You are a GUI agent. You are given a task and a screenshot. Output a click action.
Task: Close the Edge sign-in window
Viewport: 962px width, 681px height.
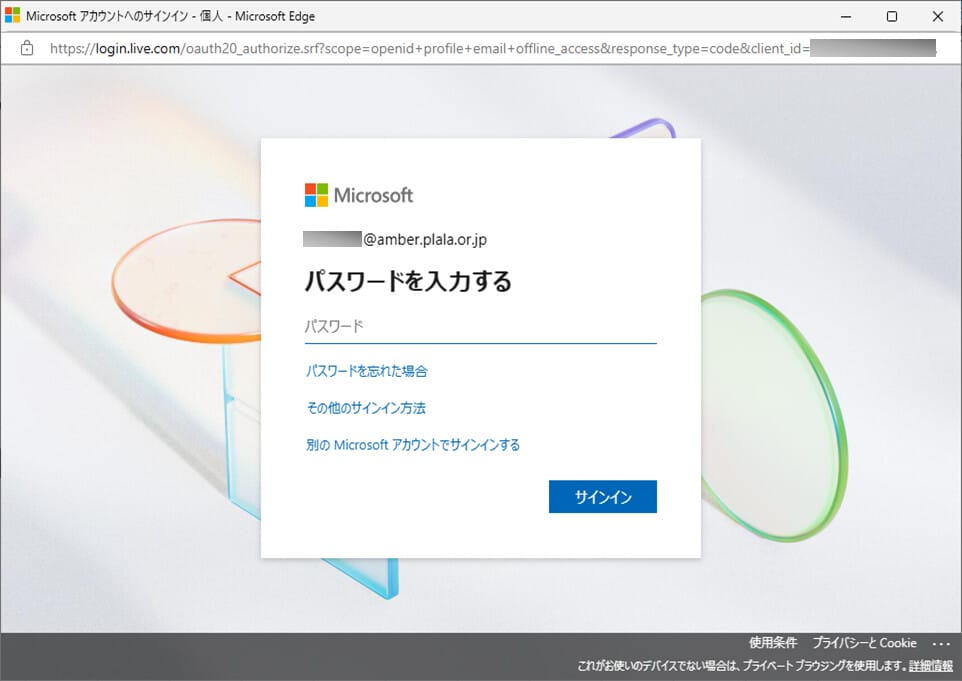[x=938, y=17]
